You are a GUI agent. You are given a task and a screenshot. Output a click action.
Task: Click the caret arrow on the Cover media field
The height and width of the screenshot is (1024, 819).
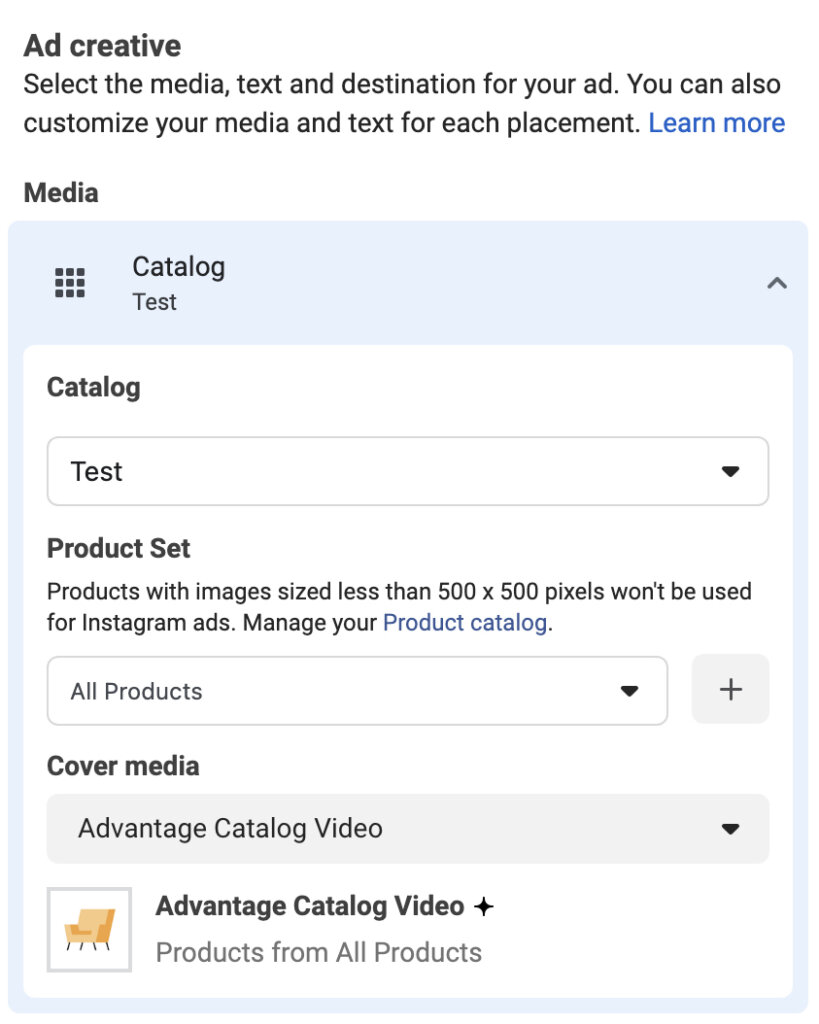pyautogui.click(x=732, y=828)
